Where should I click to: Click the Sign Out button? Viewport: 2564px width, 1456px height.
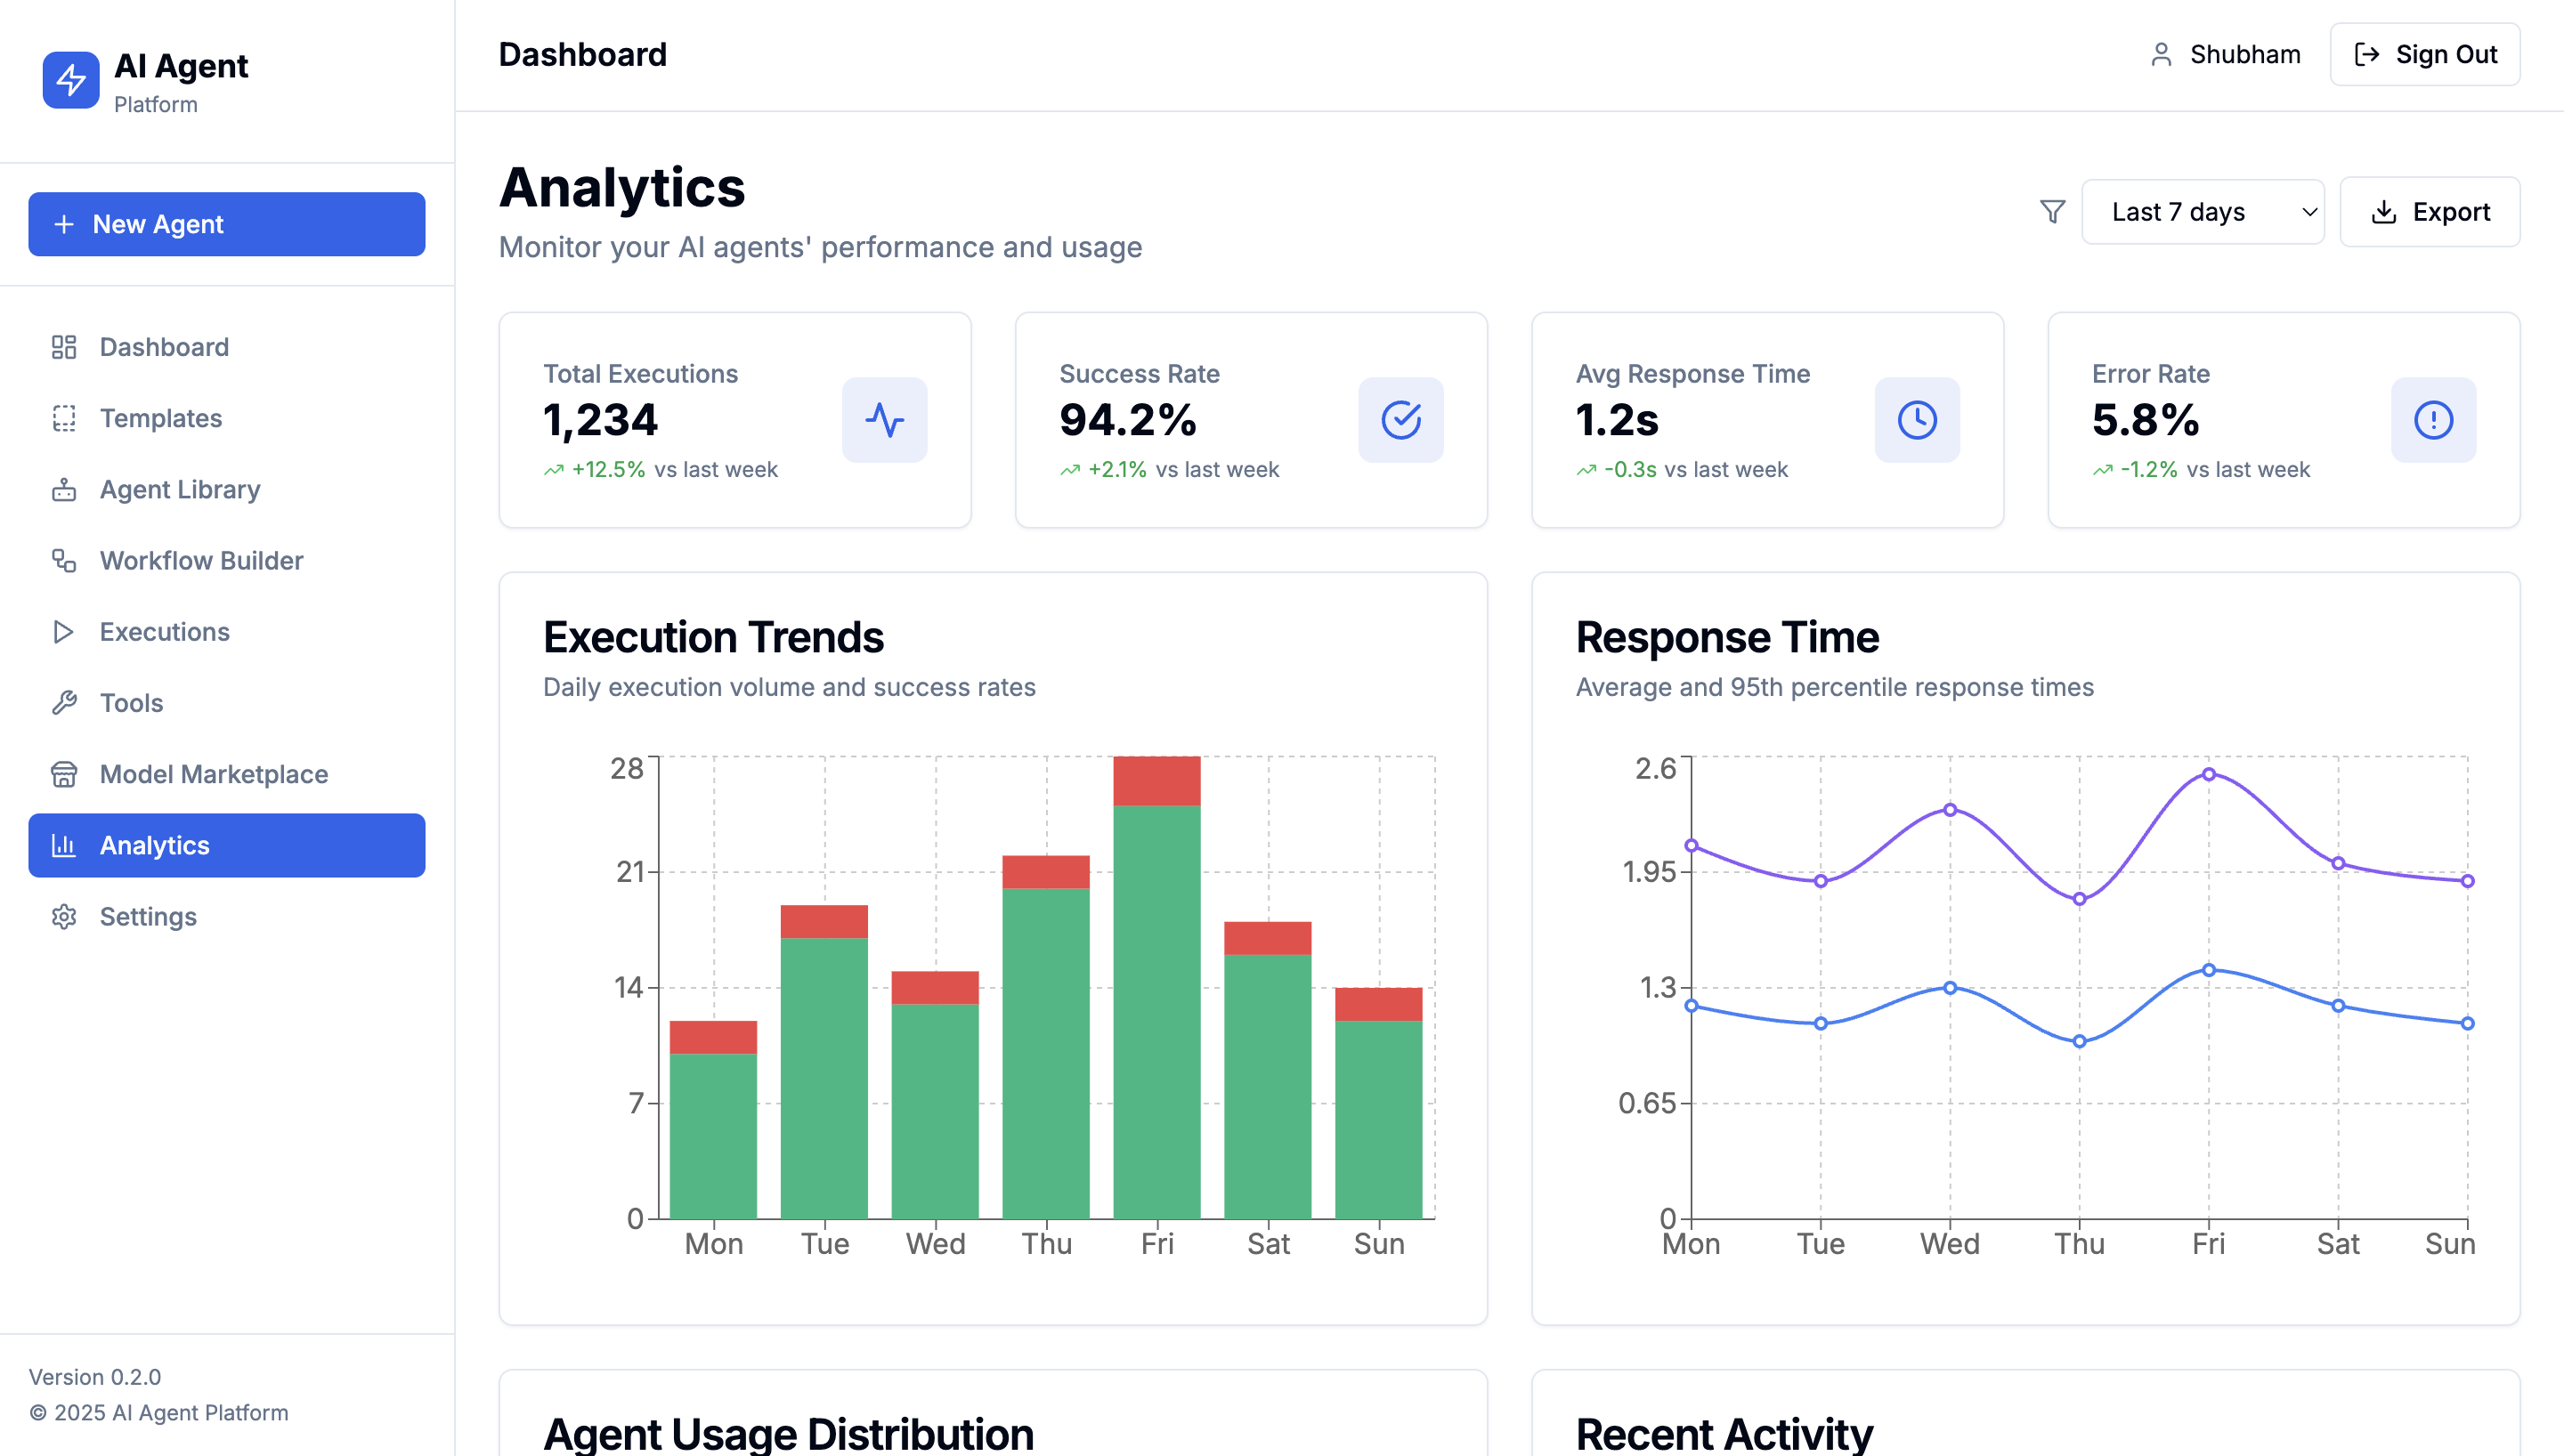pyautogui.click(x=2424, y=55)
